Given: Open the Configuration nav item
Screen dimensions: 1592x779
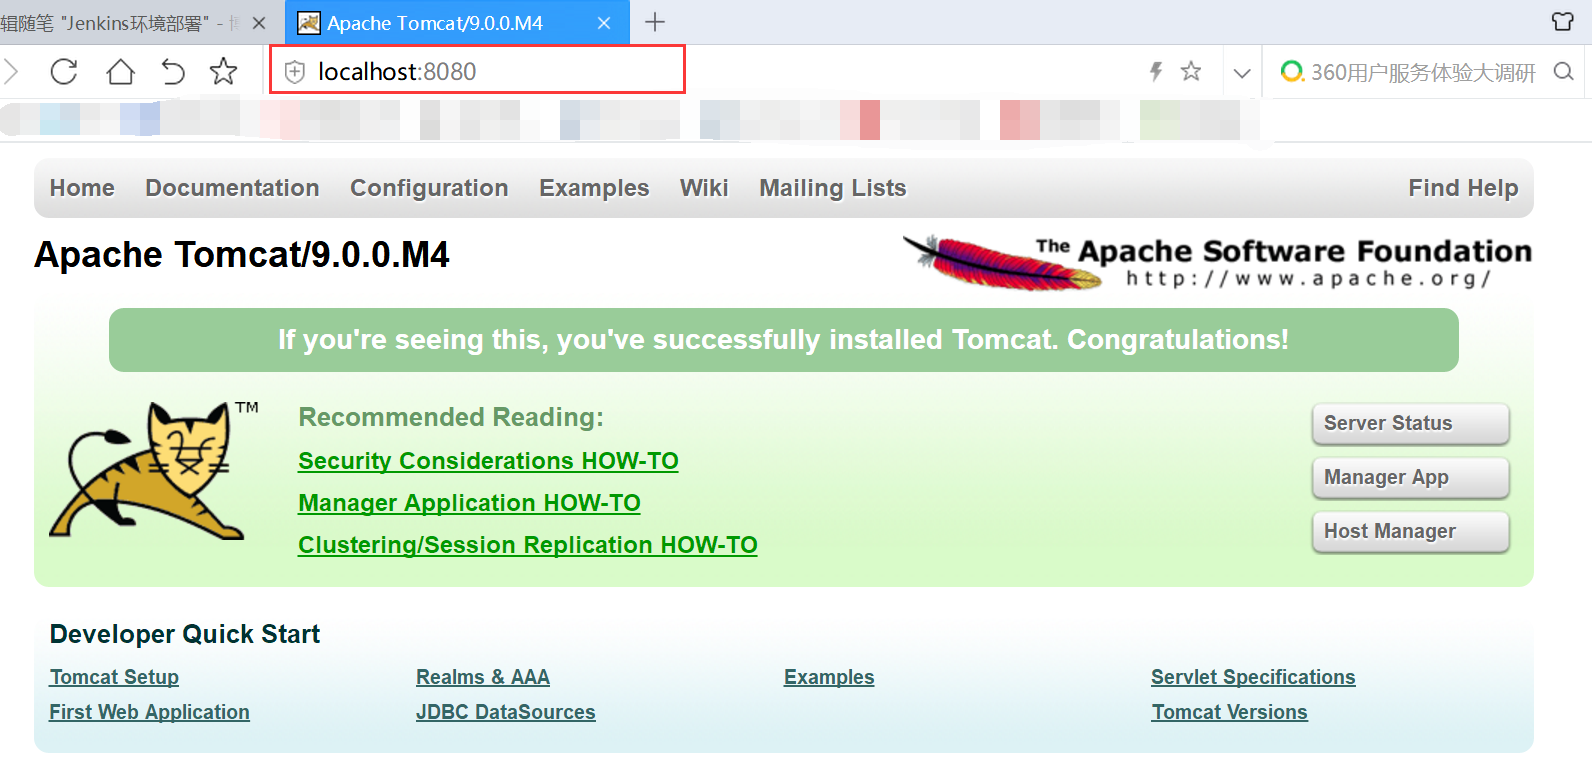Looking at the screenshot, I should tap(429, 188).
